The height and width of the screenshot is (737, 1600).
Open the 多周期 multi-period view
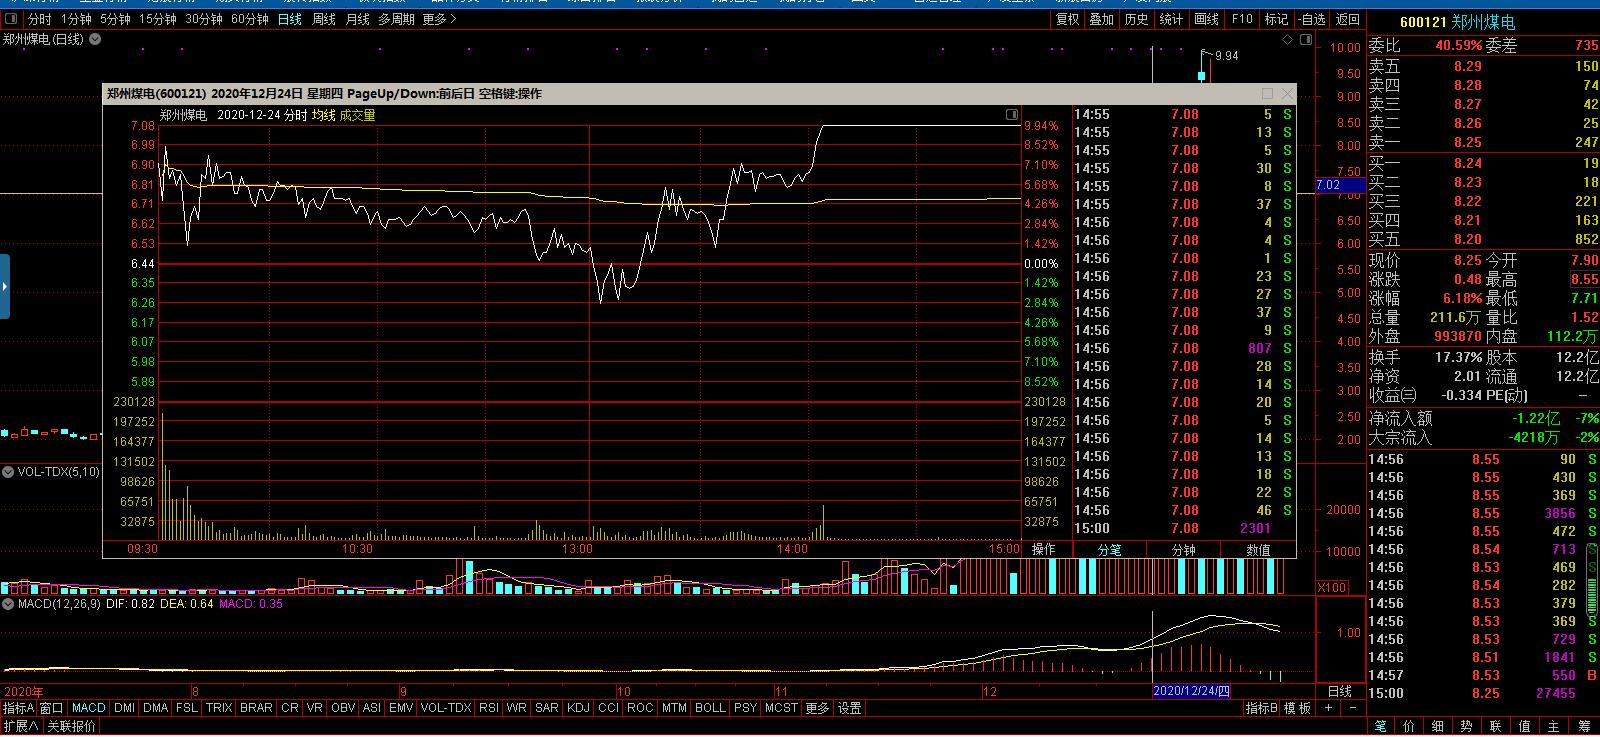[397, 19]
